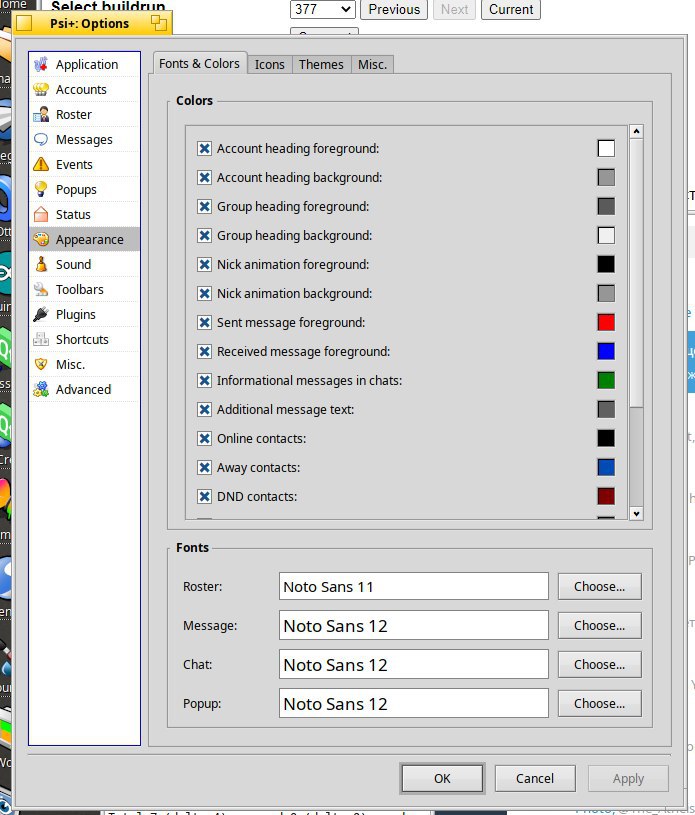Confirm options with OK button
Screen dimensions: 695x815
pyautogui.click(x=442, y=778)
